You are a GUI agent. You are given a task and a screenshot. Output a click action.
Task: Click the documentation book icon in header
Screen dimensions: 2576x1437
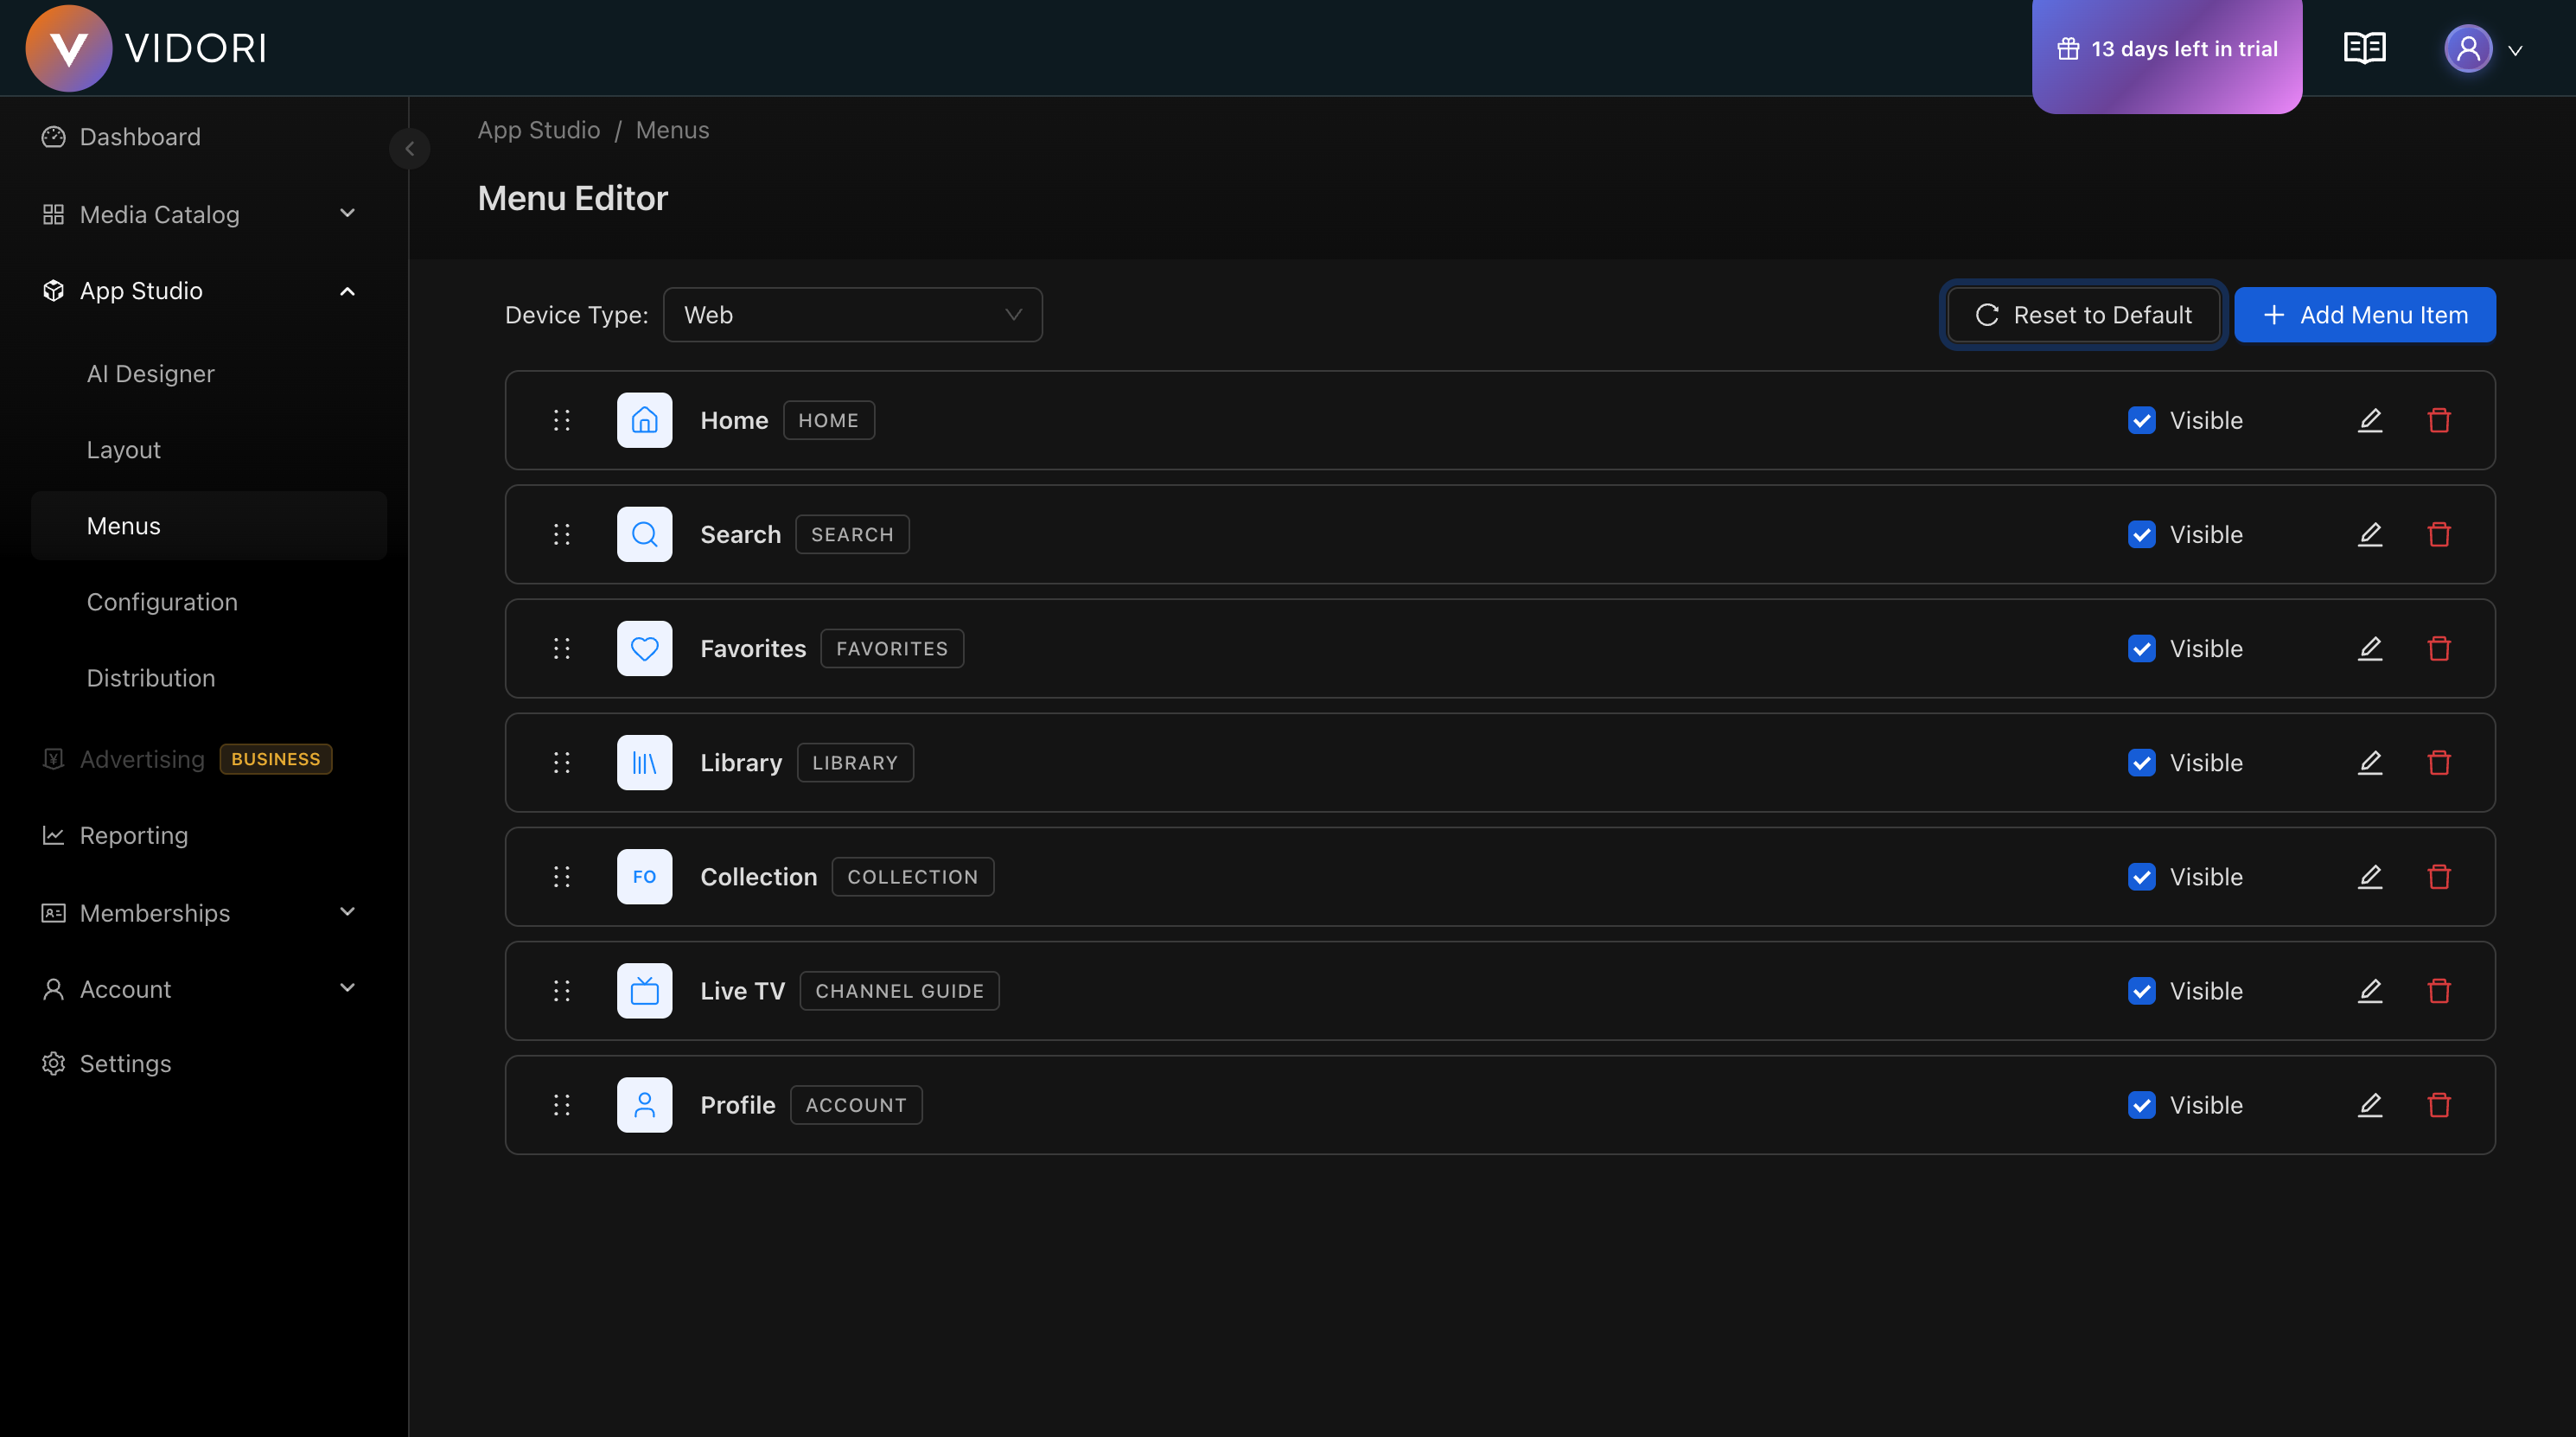[2364, 47]
